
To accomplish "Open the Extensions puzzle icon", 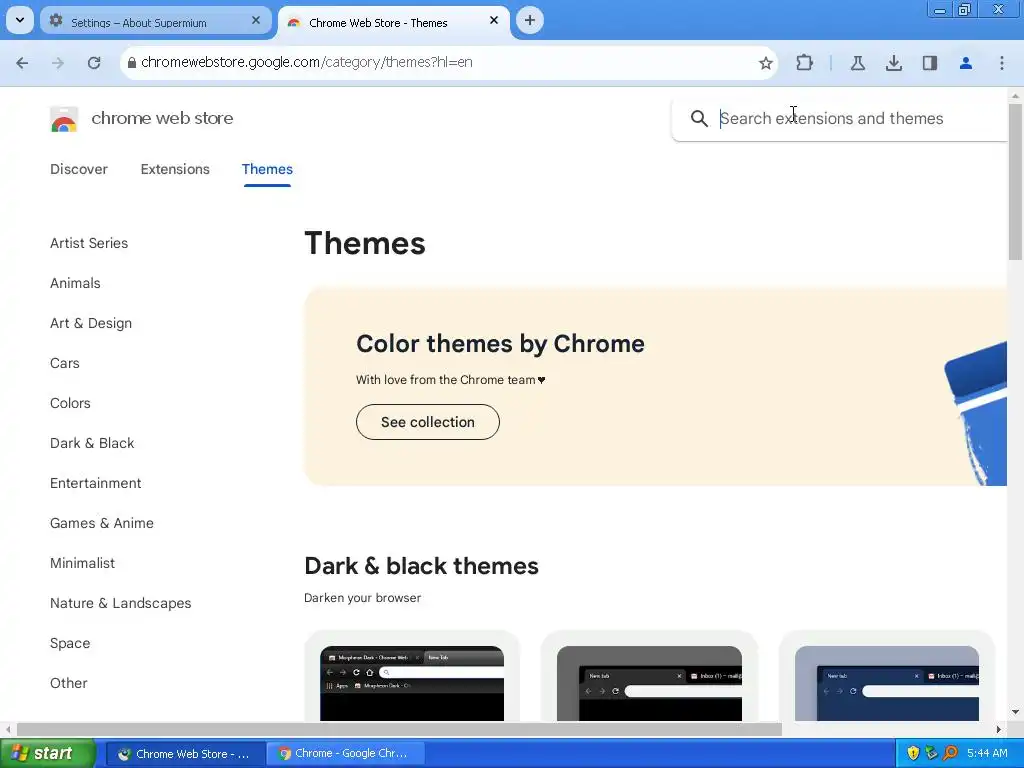I will pos(805,63).
